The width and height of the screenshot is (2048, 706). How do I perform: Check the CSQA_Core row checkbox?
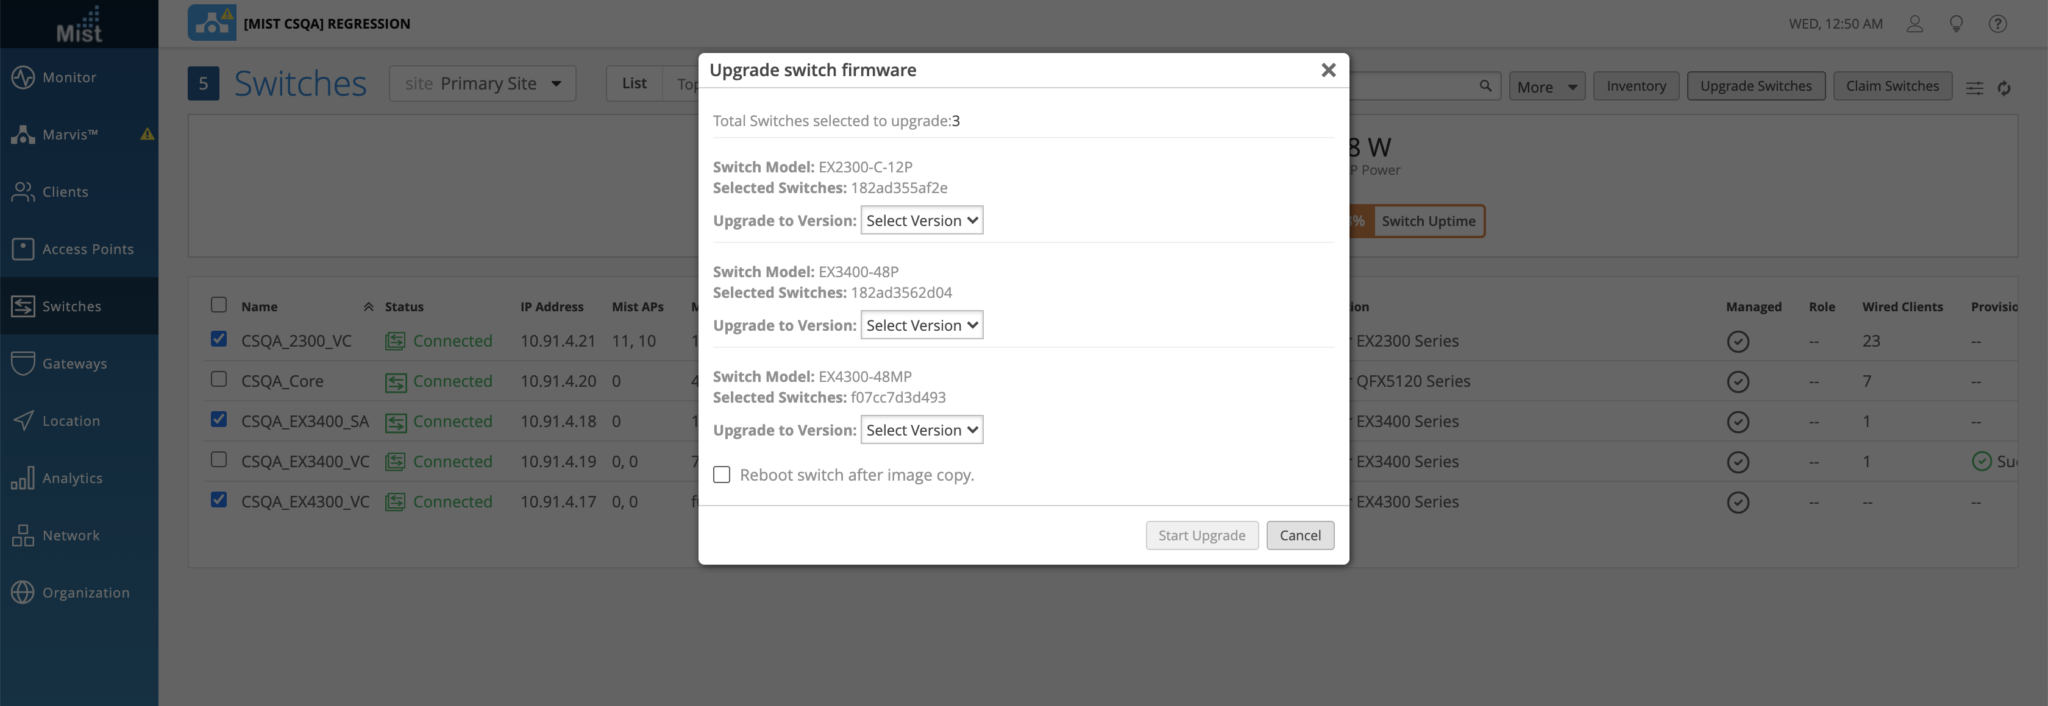(218, 380)
